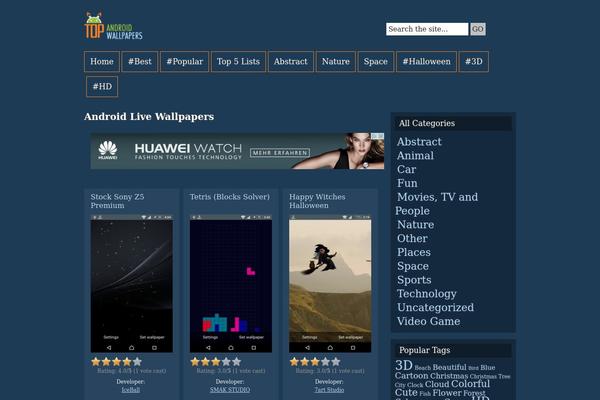Select the Technology category
The width and height of the screenshot is (600, 400).
[427, 294]
